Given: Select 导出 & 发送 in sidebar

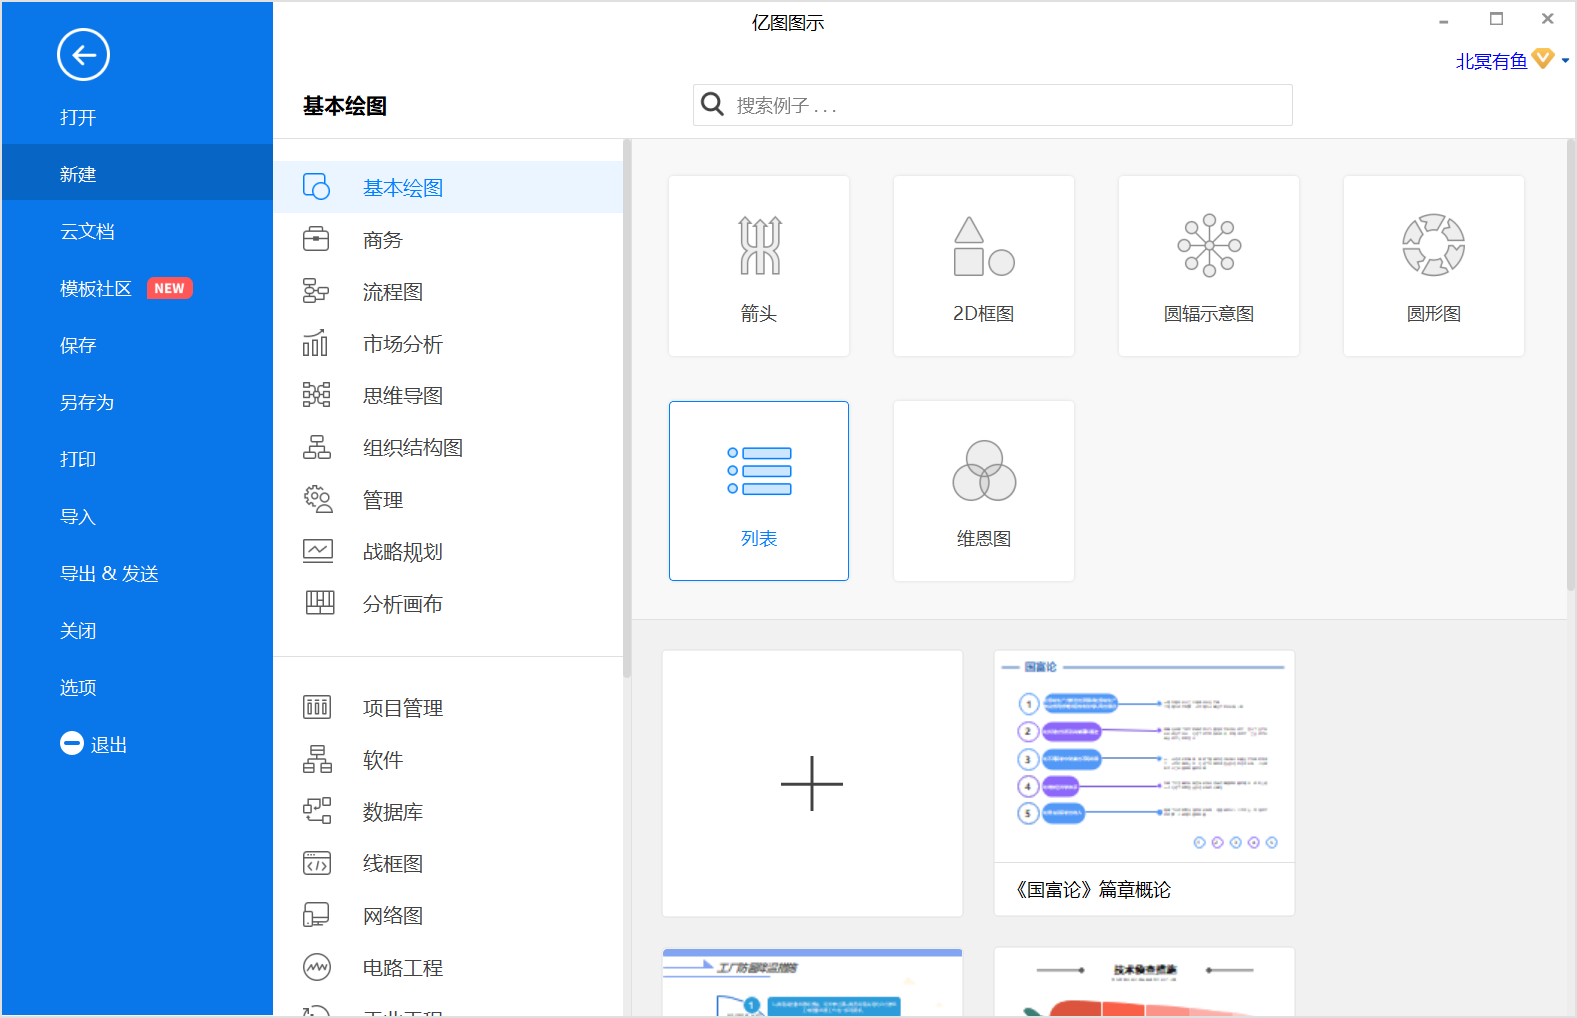Looking at the screenshot, I should point(109,574).
